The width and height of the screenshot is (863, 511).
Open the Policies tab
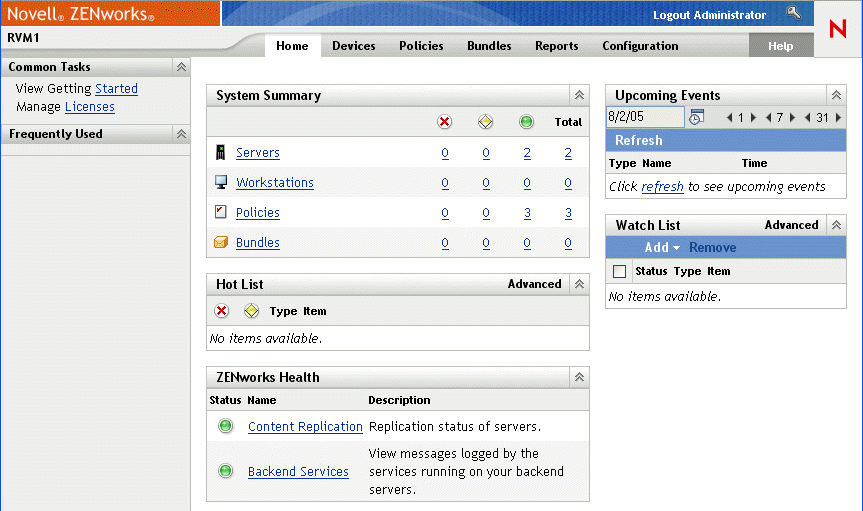tap(421, 46)
